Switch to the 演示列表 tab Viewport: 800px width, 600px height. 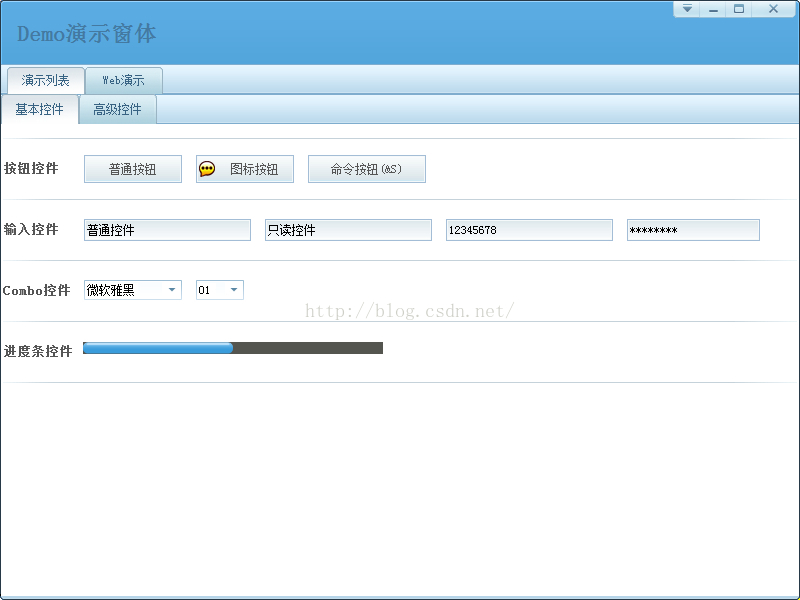coord(45,80)
